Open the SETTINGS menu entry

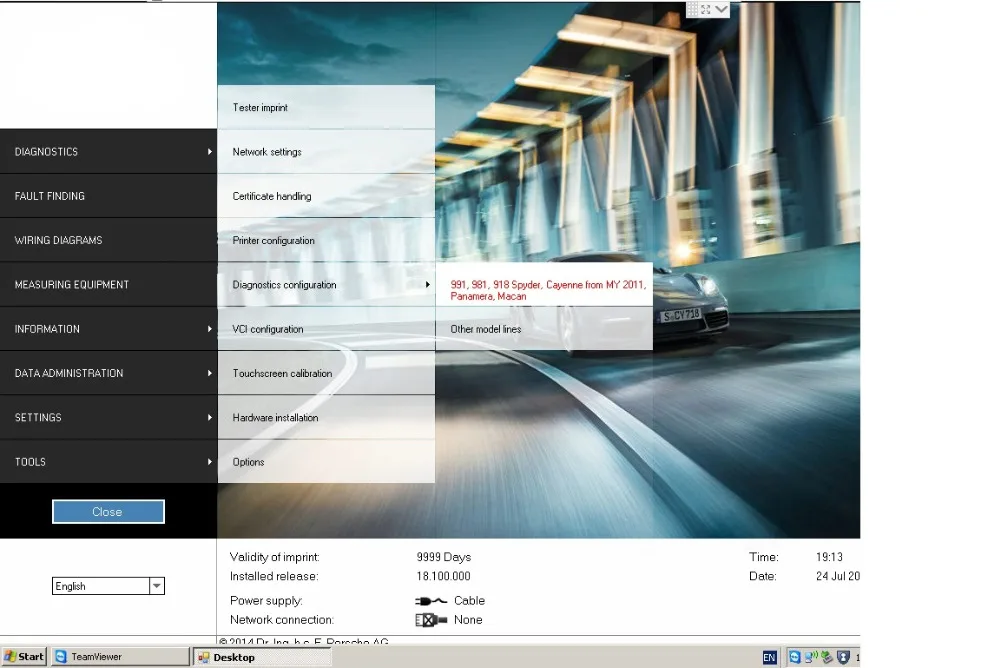[x=108, y=417]
